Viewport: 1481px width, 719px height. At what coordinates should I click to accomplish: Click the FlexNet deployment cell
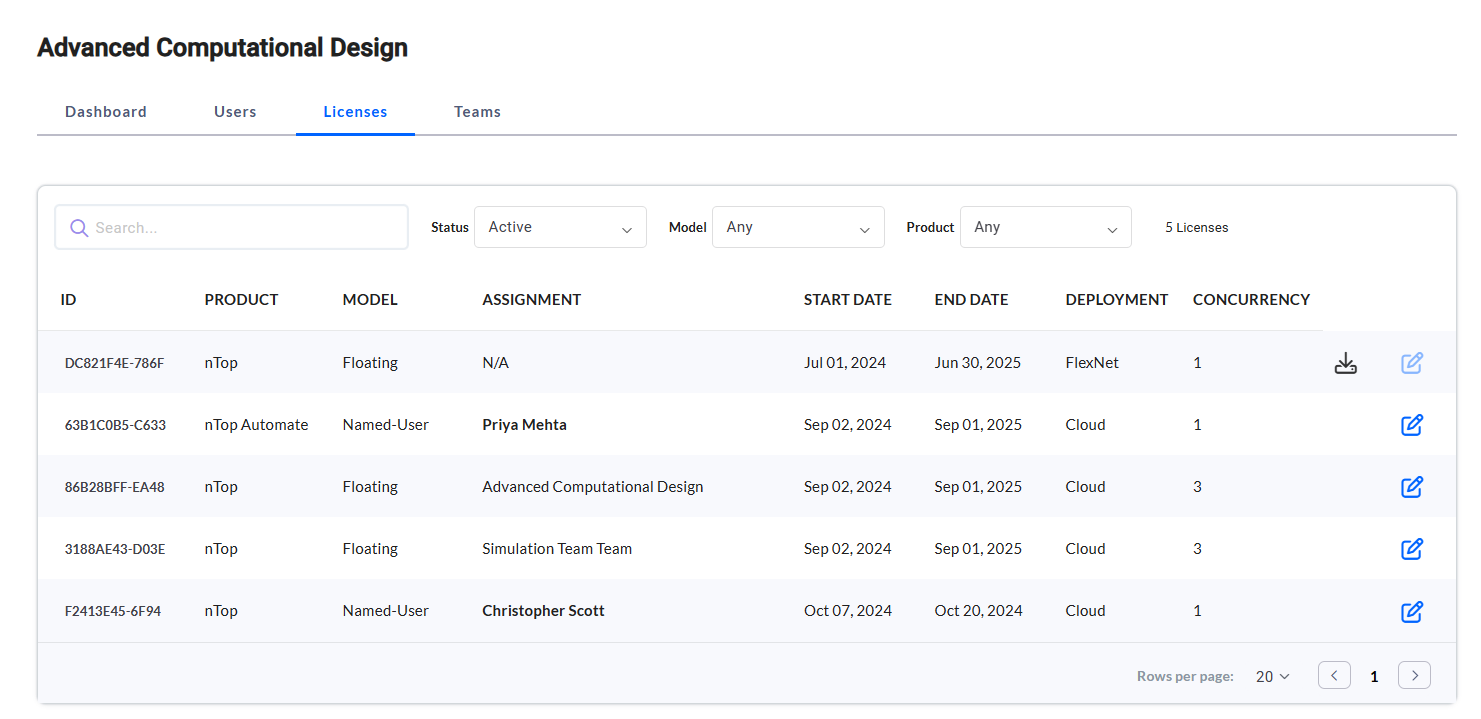[x=1092, y=363]
